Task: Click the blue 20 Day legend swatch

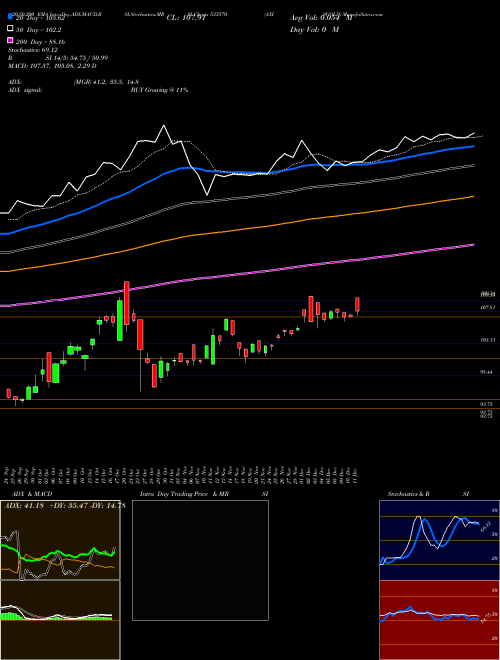Action: [x=10, y=18]
